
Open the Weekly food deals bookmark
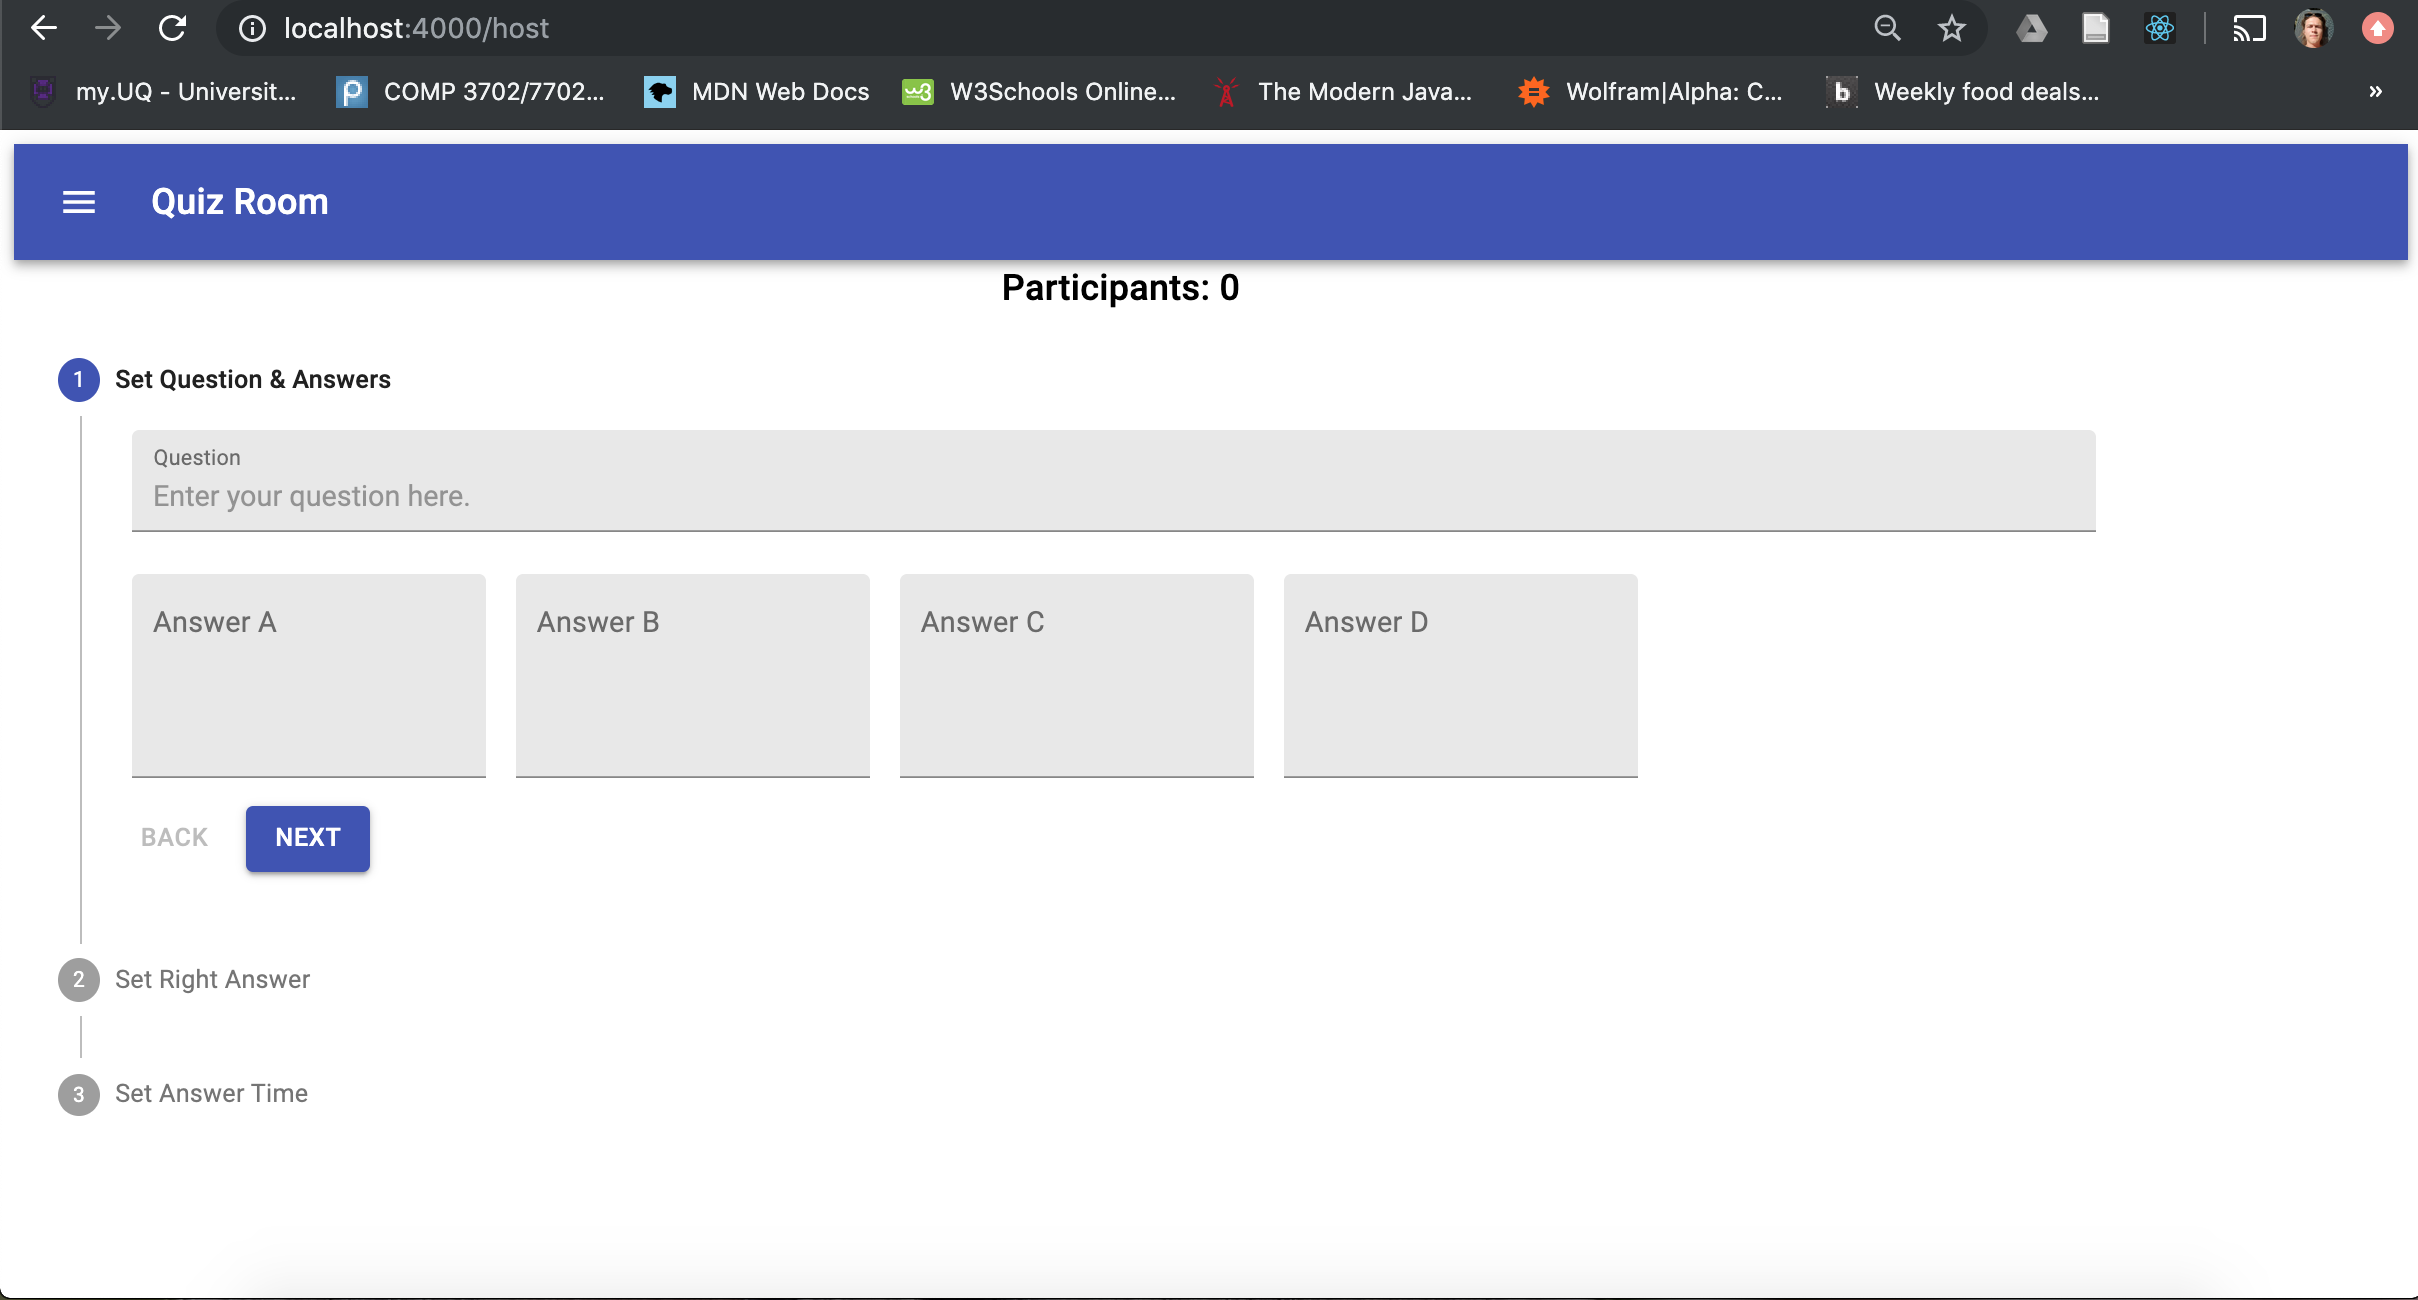coord(1962,92)
